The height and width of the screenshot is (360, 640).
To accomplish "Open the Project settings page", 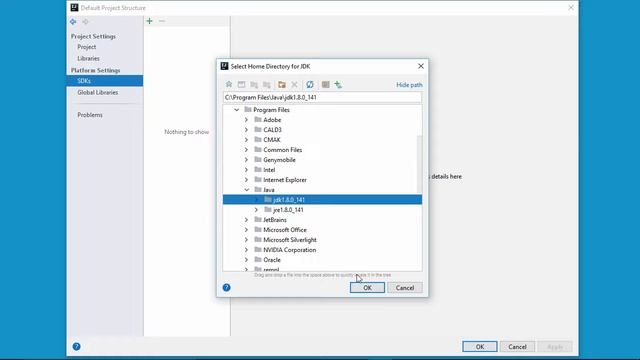I will pyautogui.click(x=87, y=47).
